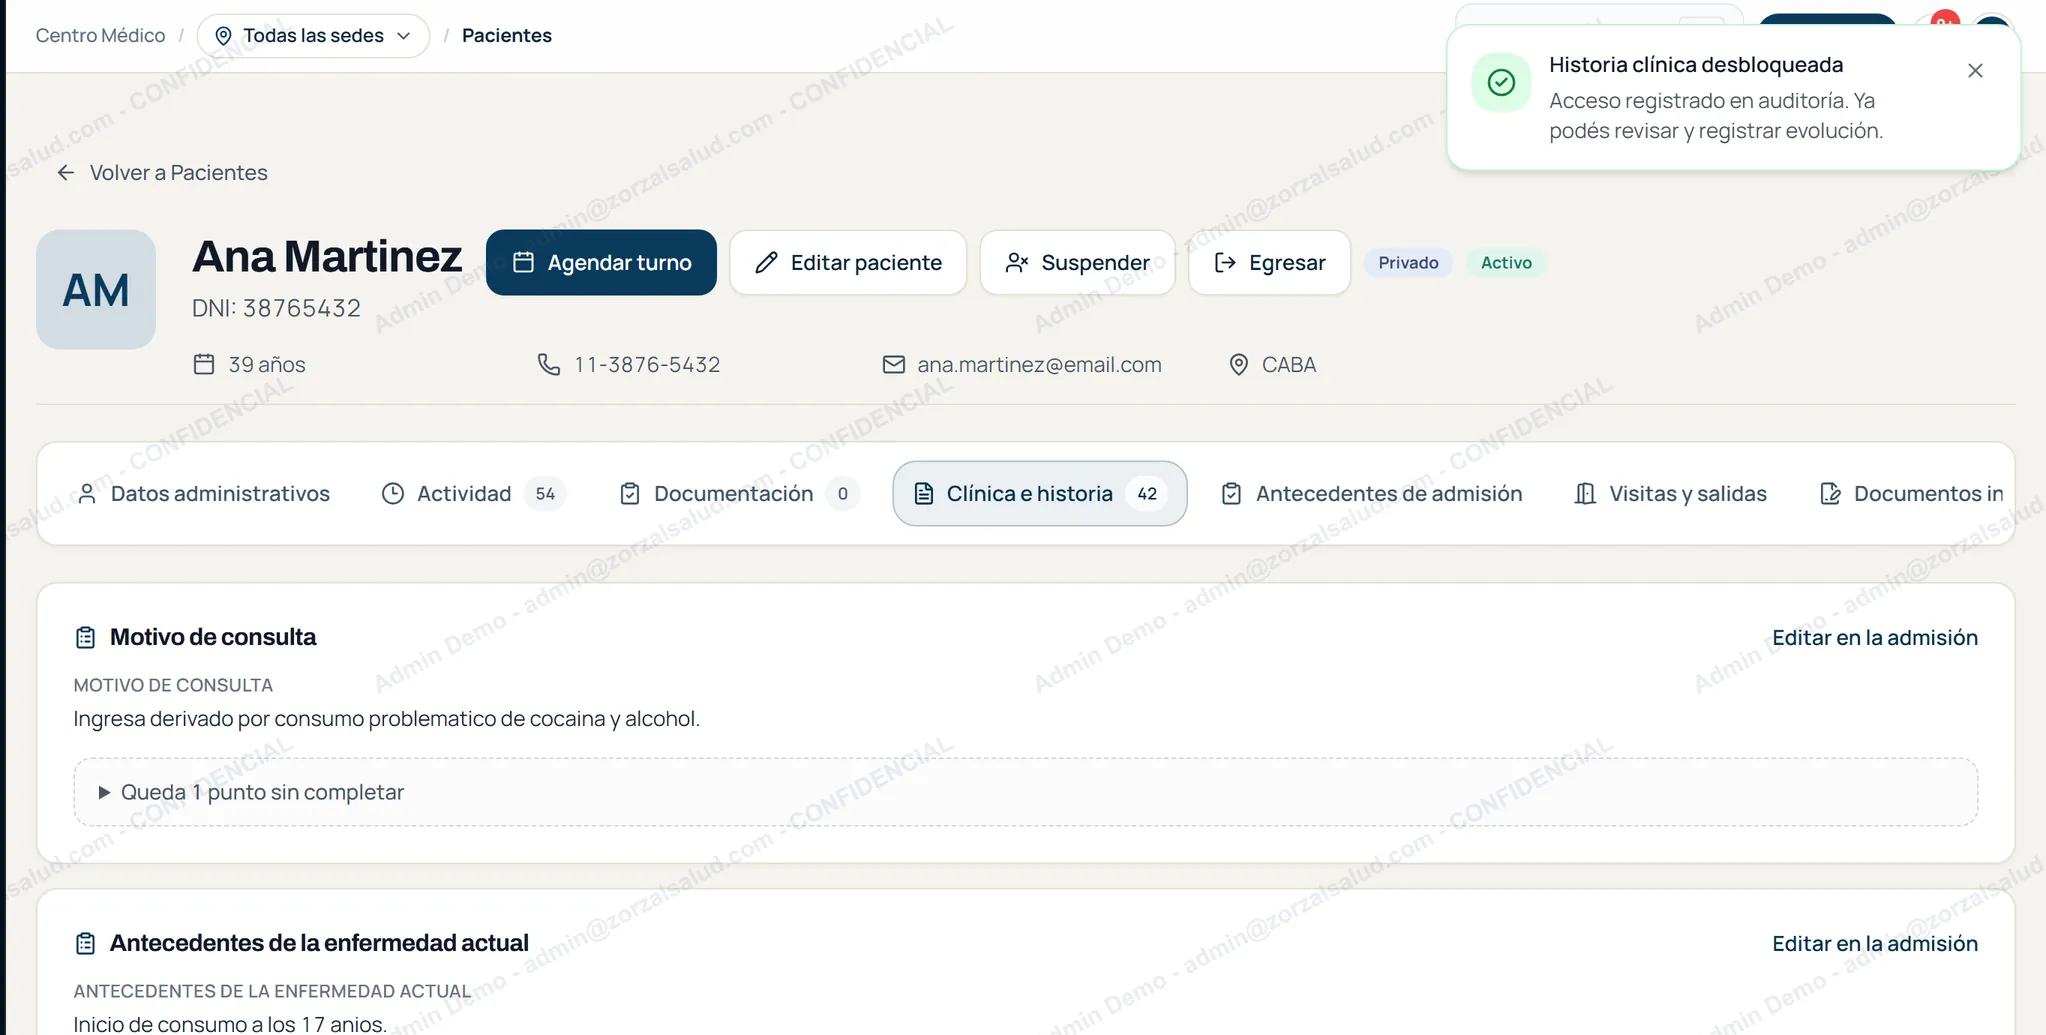
Task: Open the Documentación tab
Action: [739, 494]
